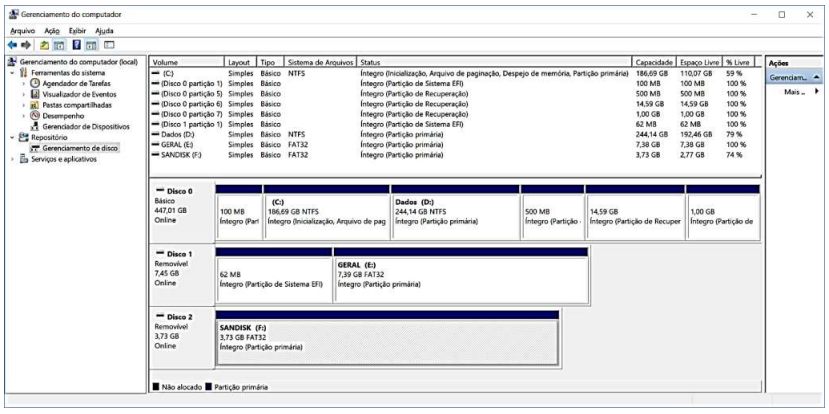The width and height of the screenshot is (829, 414).
Task: Click the blue Help toolbar icon
Action: [74, 47]
